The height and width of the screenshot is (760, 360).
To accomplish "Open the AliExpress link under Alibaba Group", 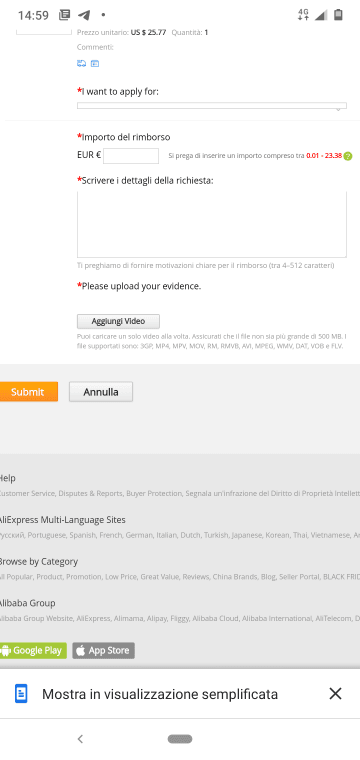I will coord(94,618).
